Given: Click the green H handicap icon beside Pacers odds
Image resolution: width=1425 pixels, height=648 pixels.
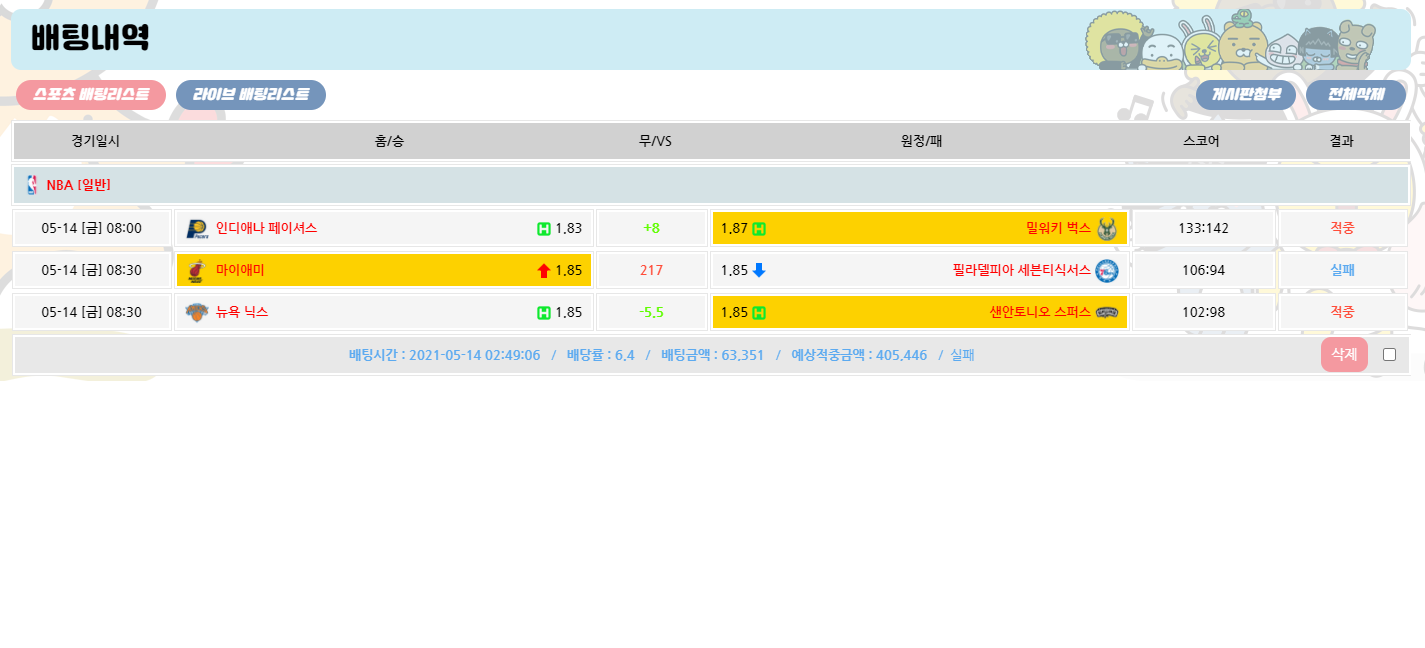Looking at the screenshot, I should [x=544, y=229].
